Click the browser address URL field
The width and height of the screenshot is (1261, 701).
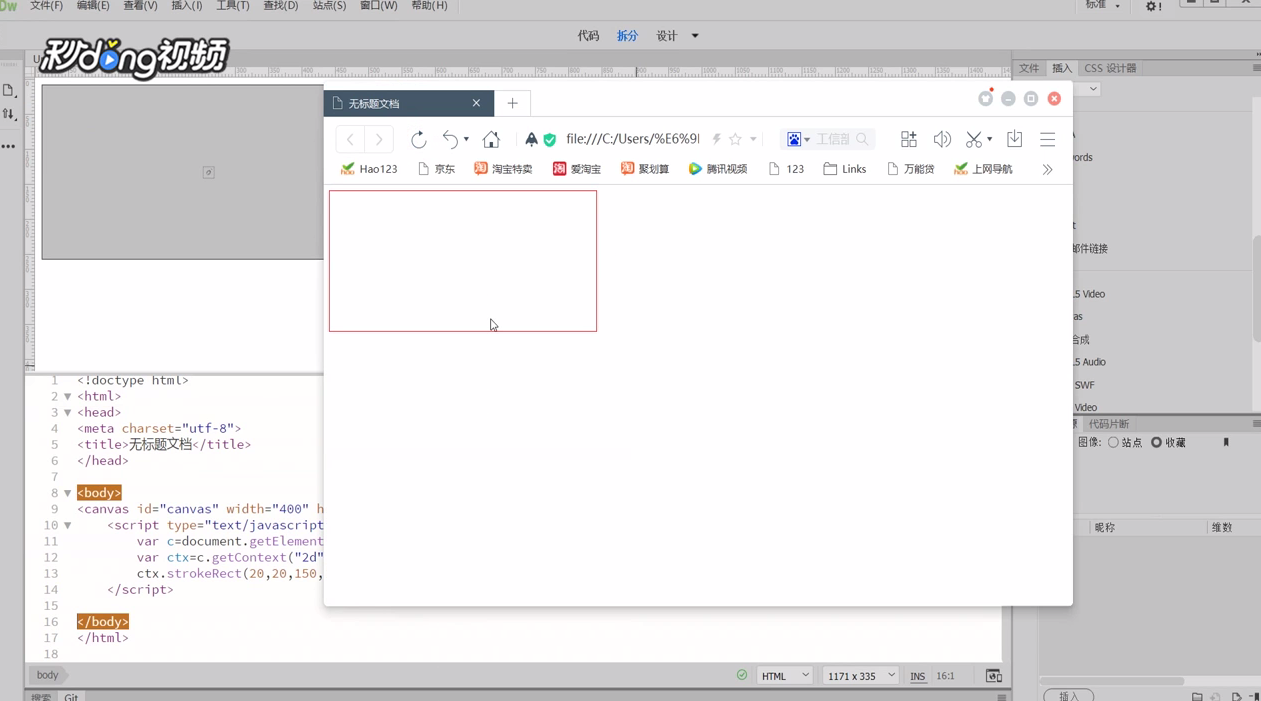(633, 139)
